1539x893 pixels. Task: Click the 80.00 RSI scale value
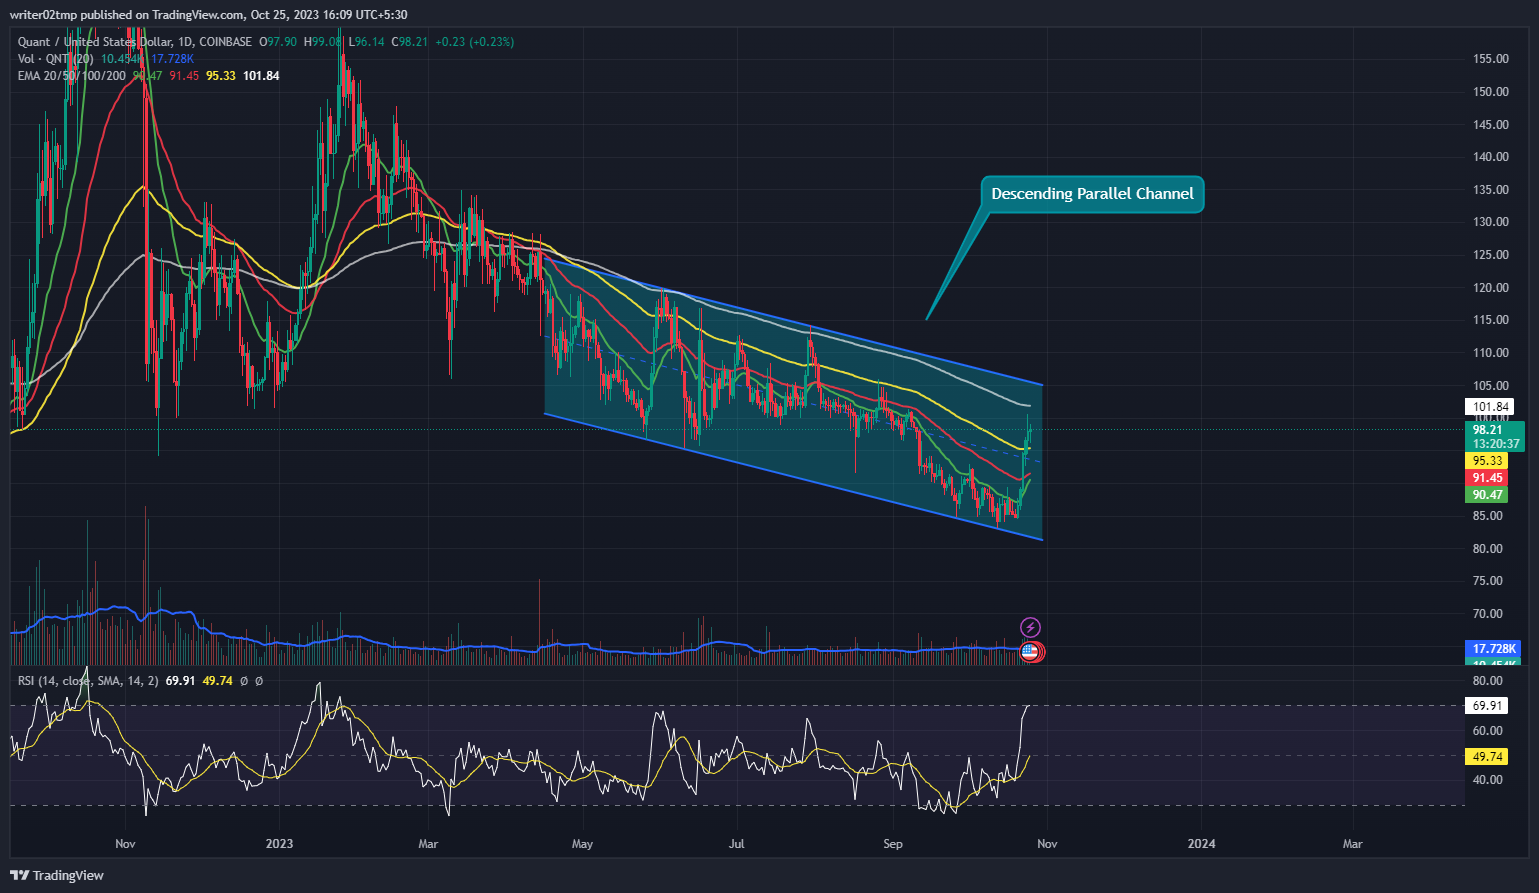[1488, 681]
